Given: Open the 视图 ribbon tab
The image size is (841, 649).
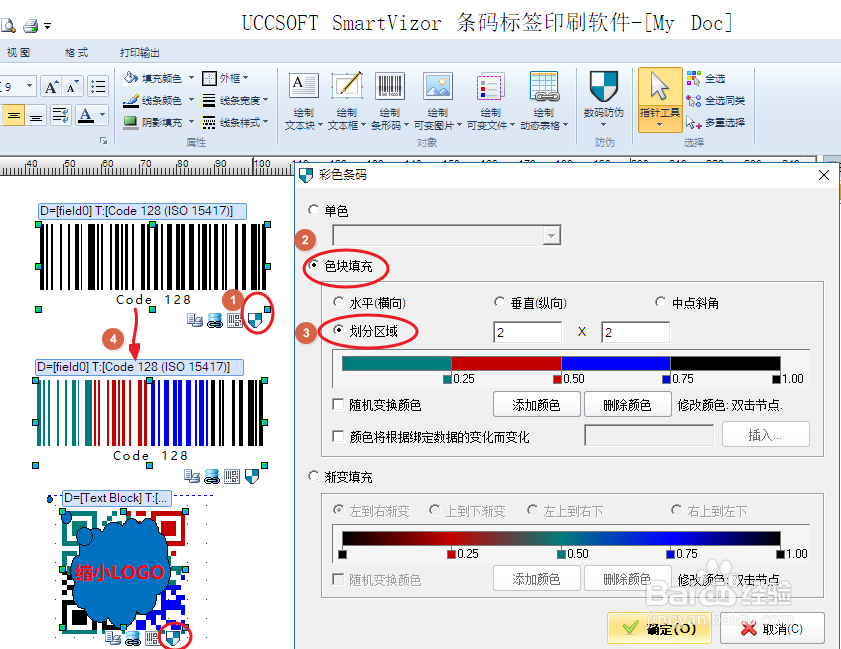Looking at the screenshot, I should [18, 53].
